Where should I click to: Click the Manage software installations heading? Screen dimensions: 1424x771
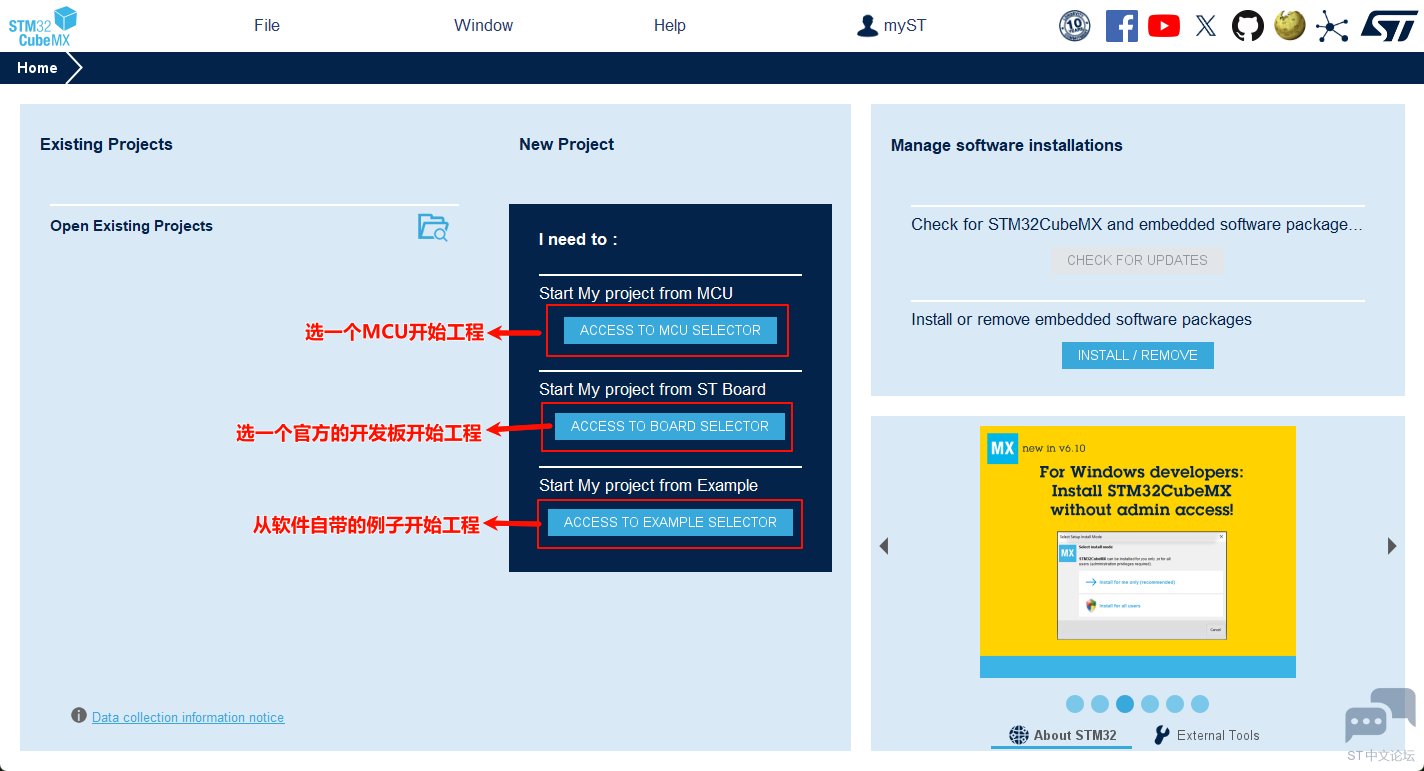(x=1006, y=146)
